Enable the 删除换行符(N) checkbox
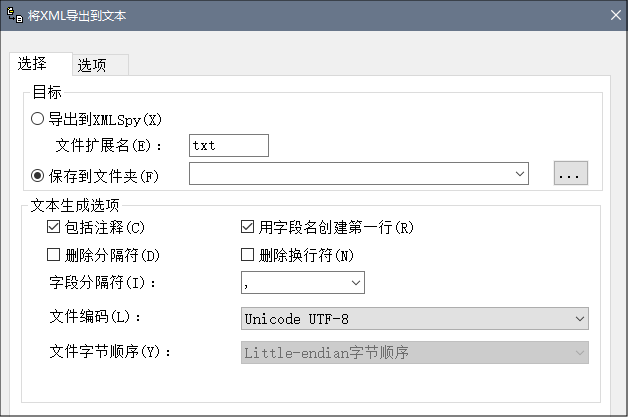This screenshot has width=628, height=417. tap(248, 254)
